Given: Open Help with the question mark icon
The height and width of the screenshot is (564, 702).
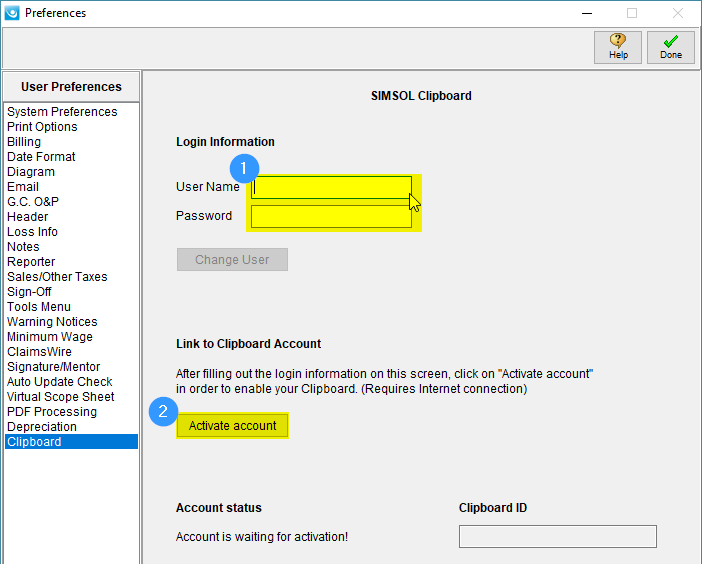Looking at the screenshot, I should pyautogui.click(x=617, y=47).
